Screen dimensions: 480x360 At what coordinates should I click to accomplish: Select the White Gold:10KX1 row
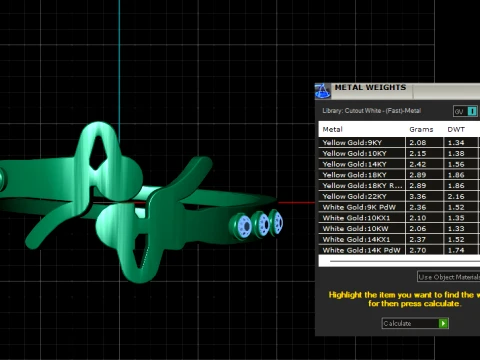click(x=399, y=218)
